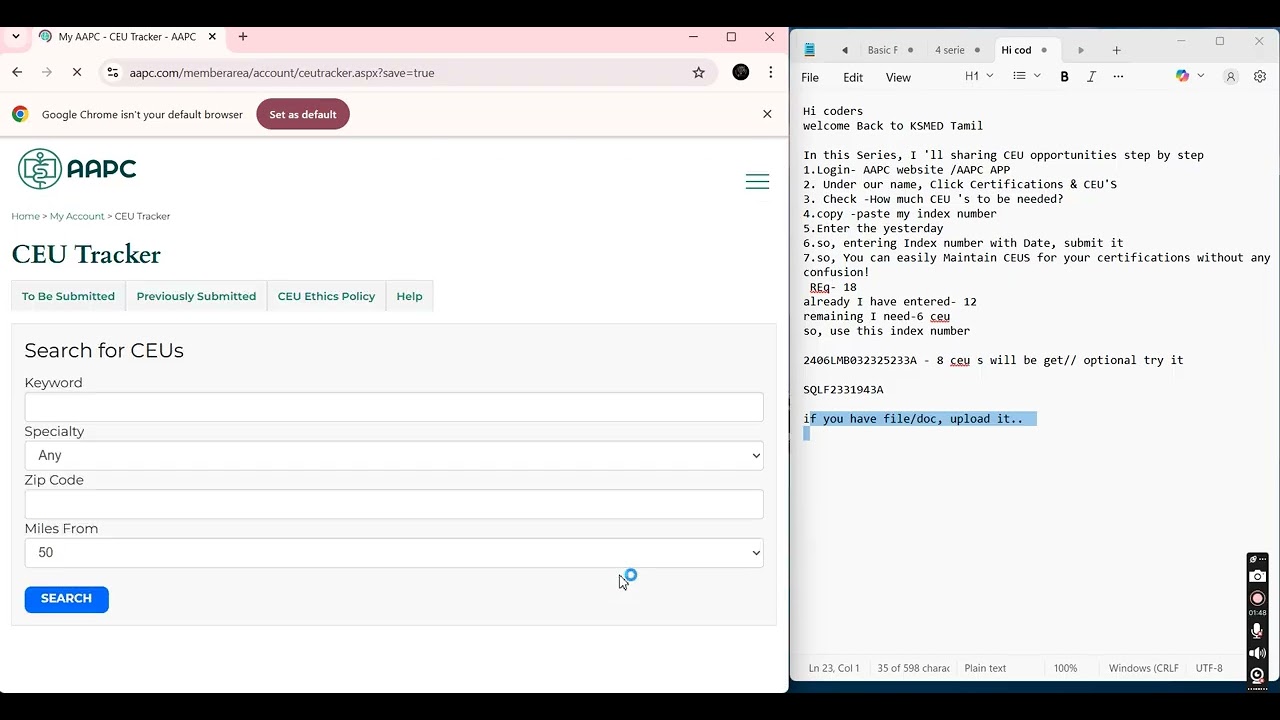1280x720 pixels.
Task: Click the 'Hi coders' line in Notepad
Action: [x=833, y=111]
